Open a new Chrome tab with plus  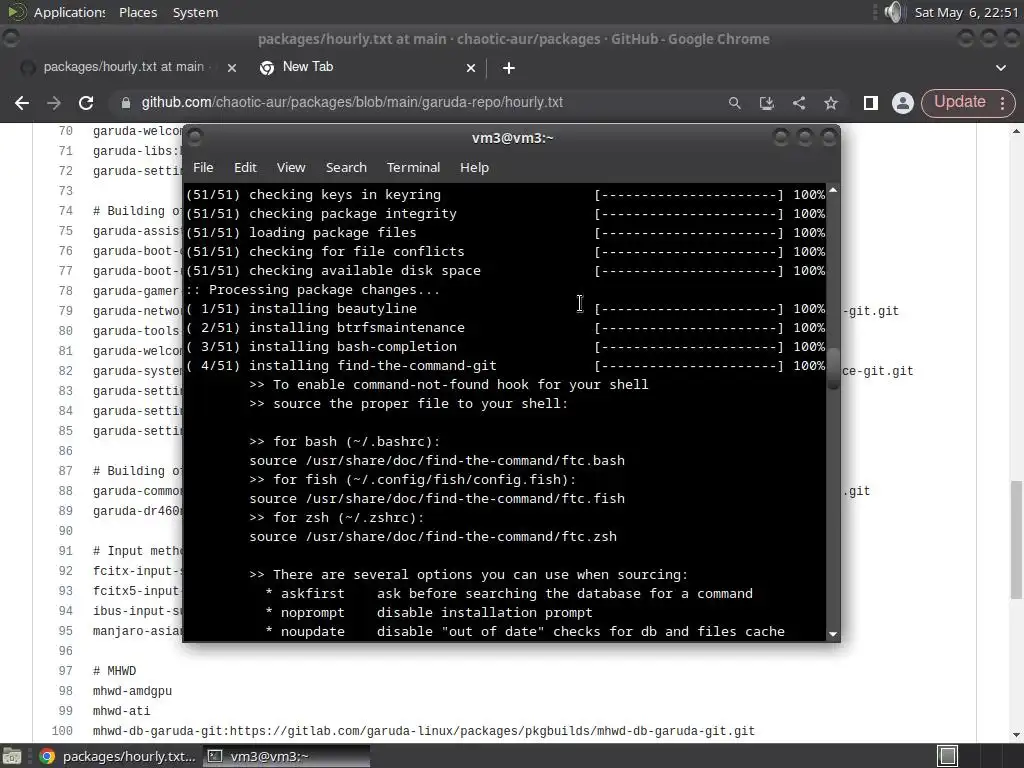coord(509,68)
